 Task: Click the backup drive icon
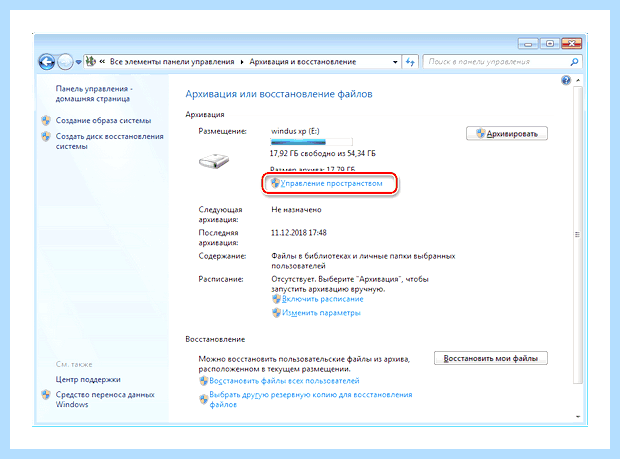(214, 161)
